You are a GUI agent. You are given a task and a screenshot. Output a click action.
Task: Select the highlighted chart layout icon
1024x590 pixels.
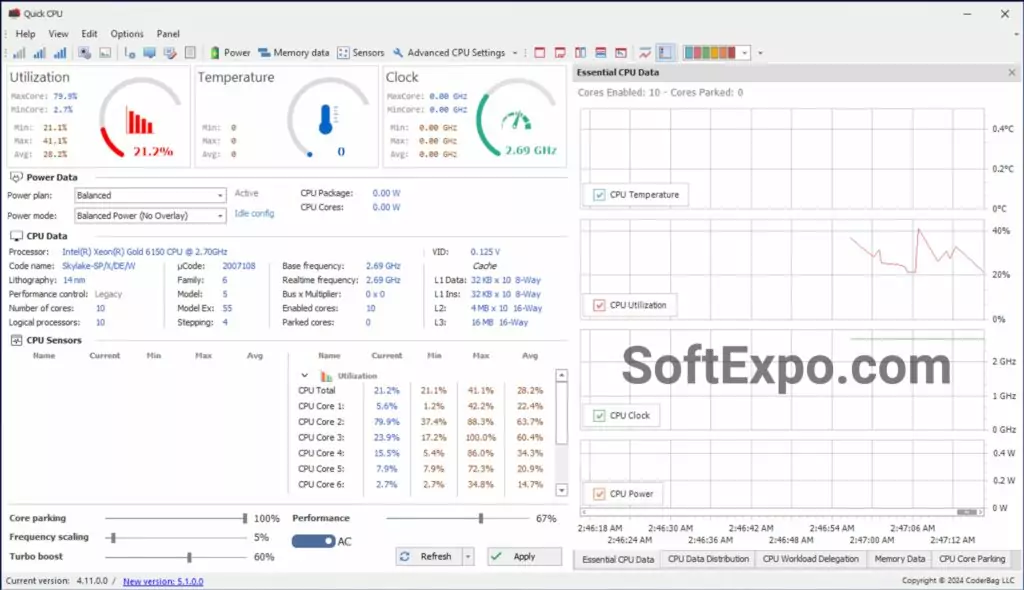pos(664,51)
